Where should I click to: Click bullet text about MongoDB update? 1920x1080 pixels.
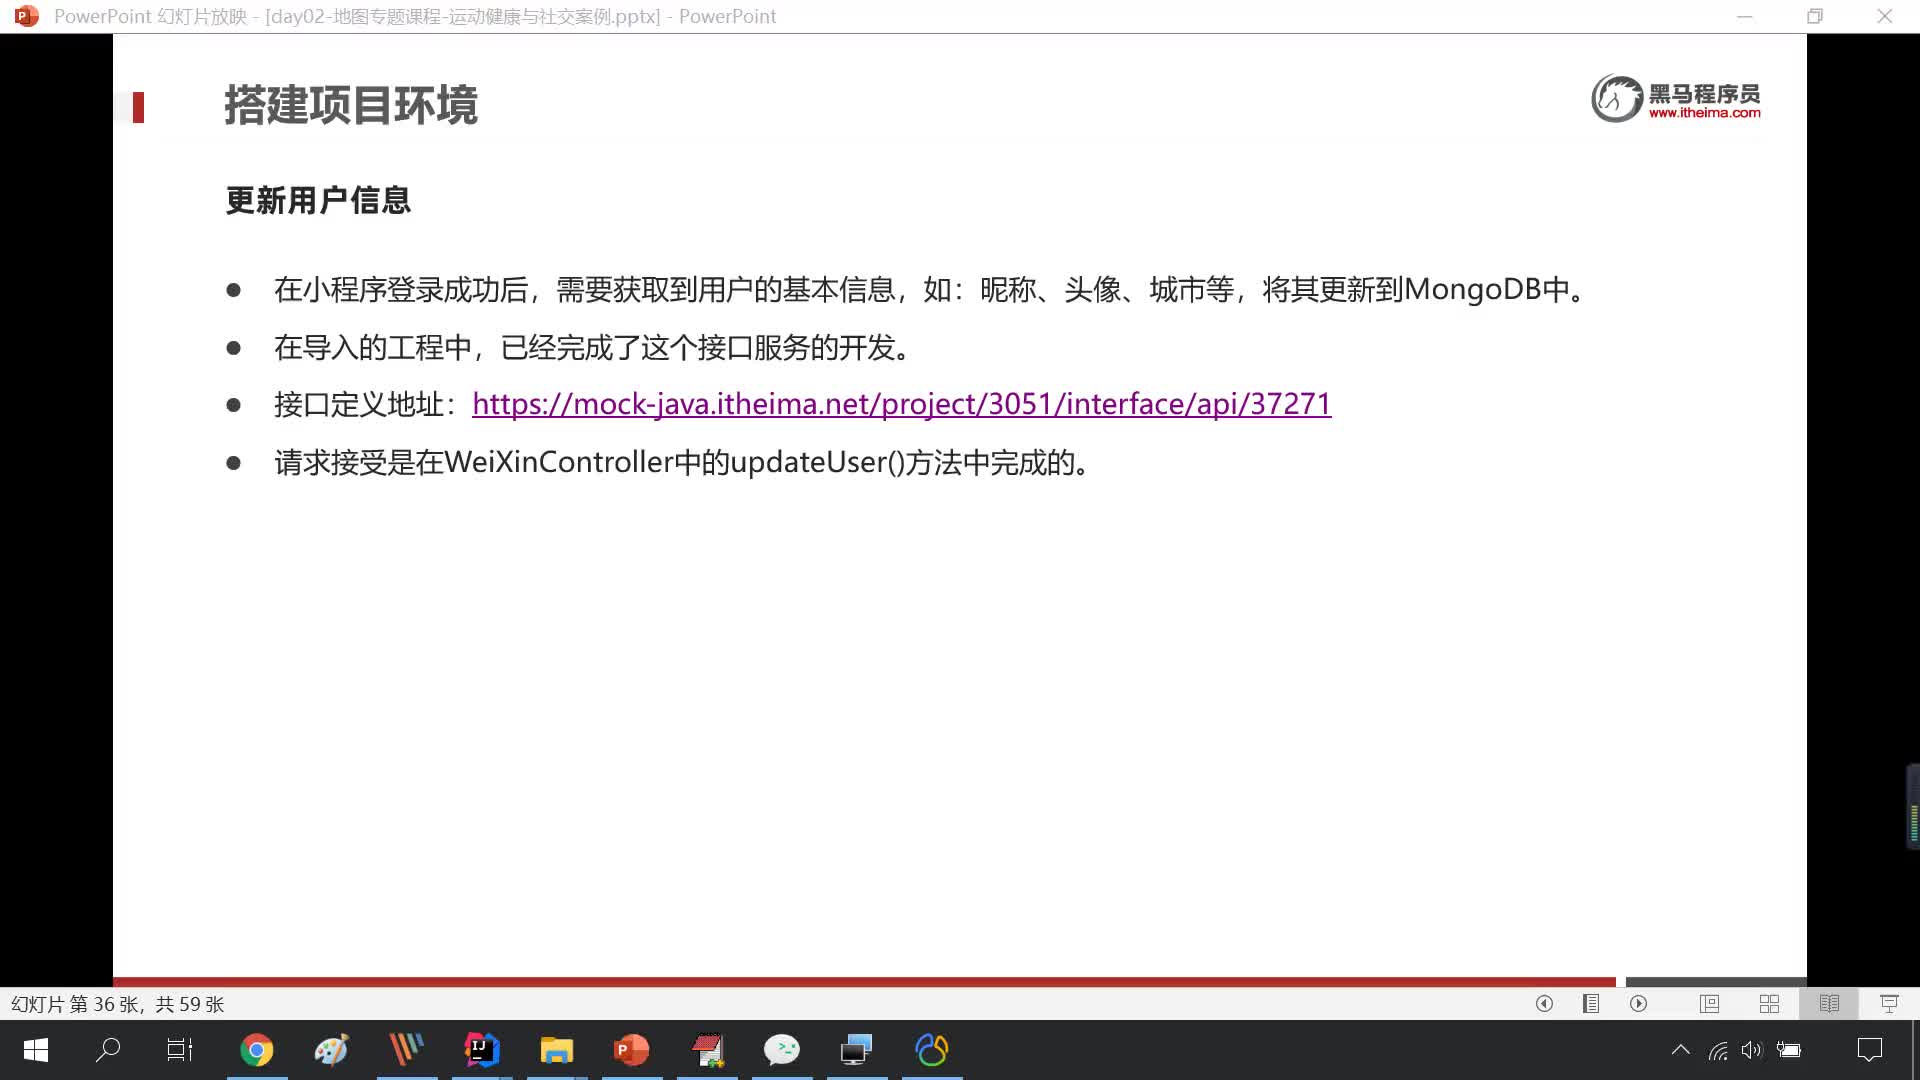click(x=930, y=290)
